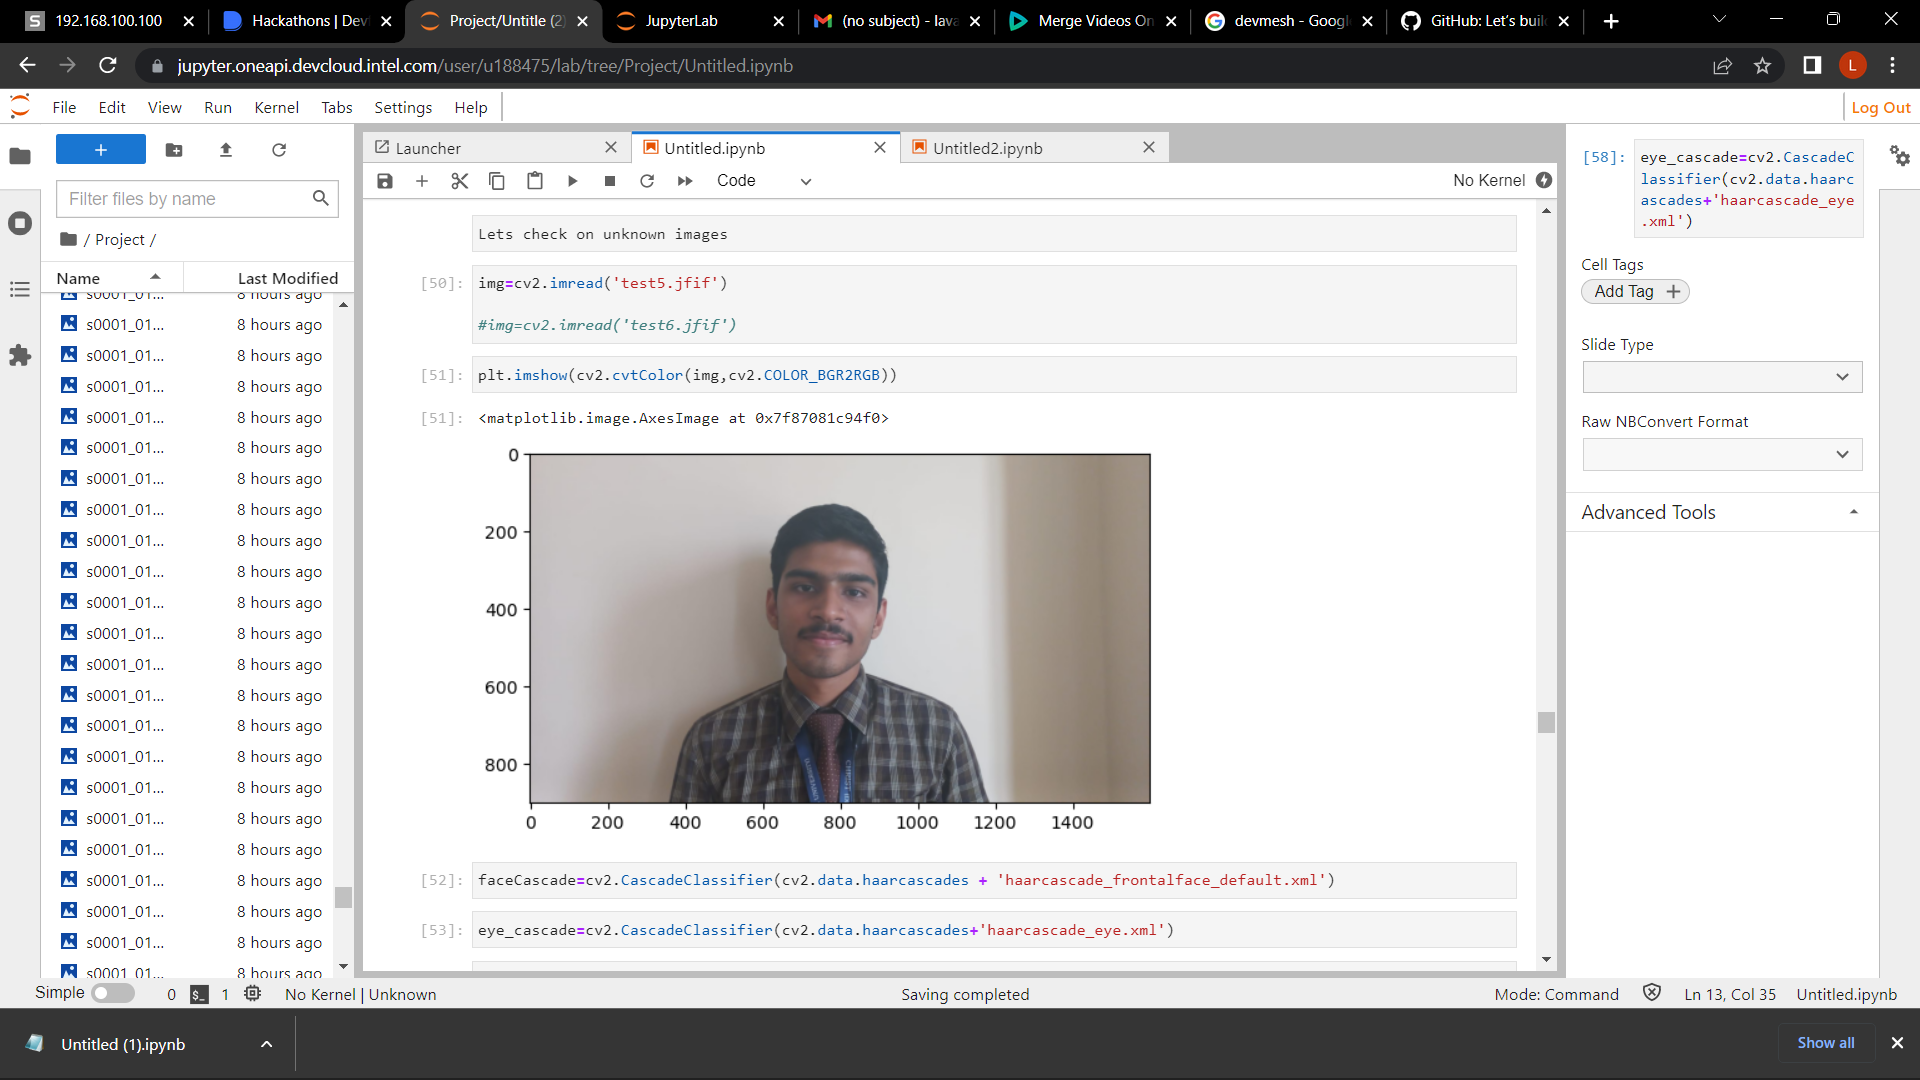
Task: Click Show all downloads button
Action: 1825,1043
